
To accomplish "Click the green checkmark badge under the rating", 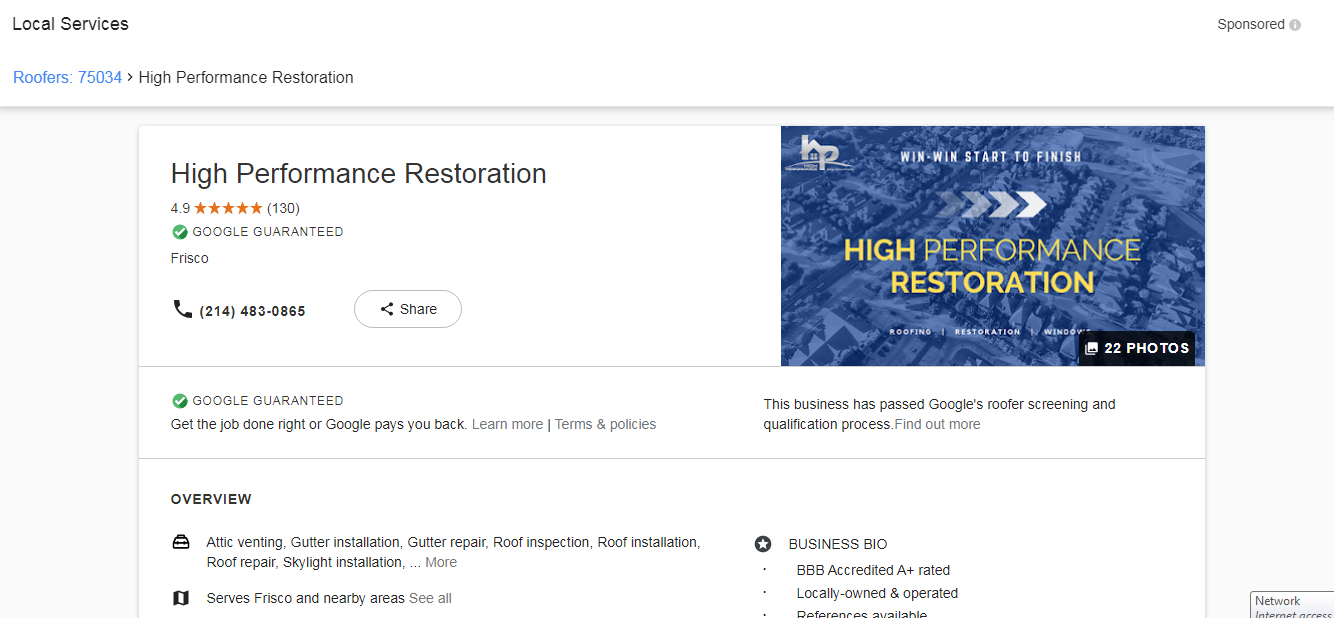I will coord(180,232).
